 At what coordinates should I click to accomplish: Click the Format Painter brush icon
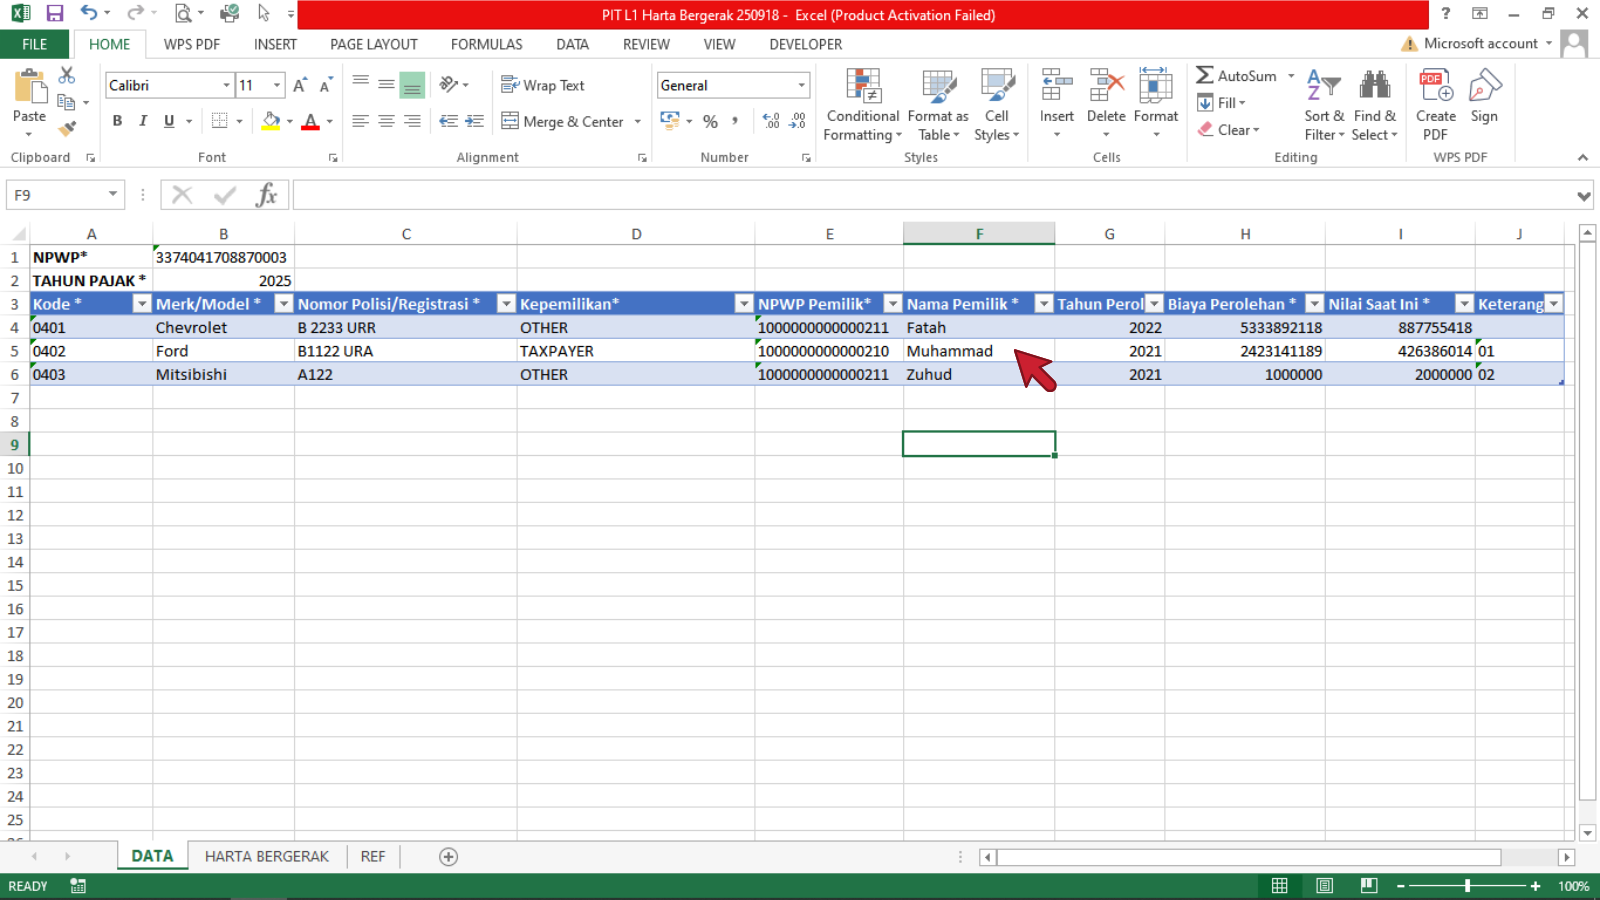pos(67,129)
